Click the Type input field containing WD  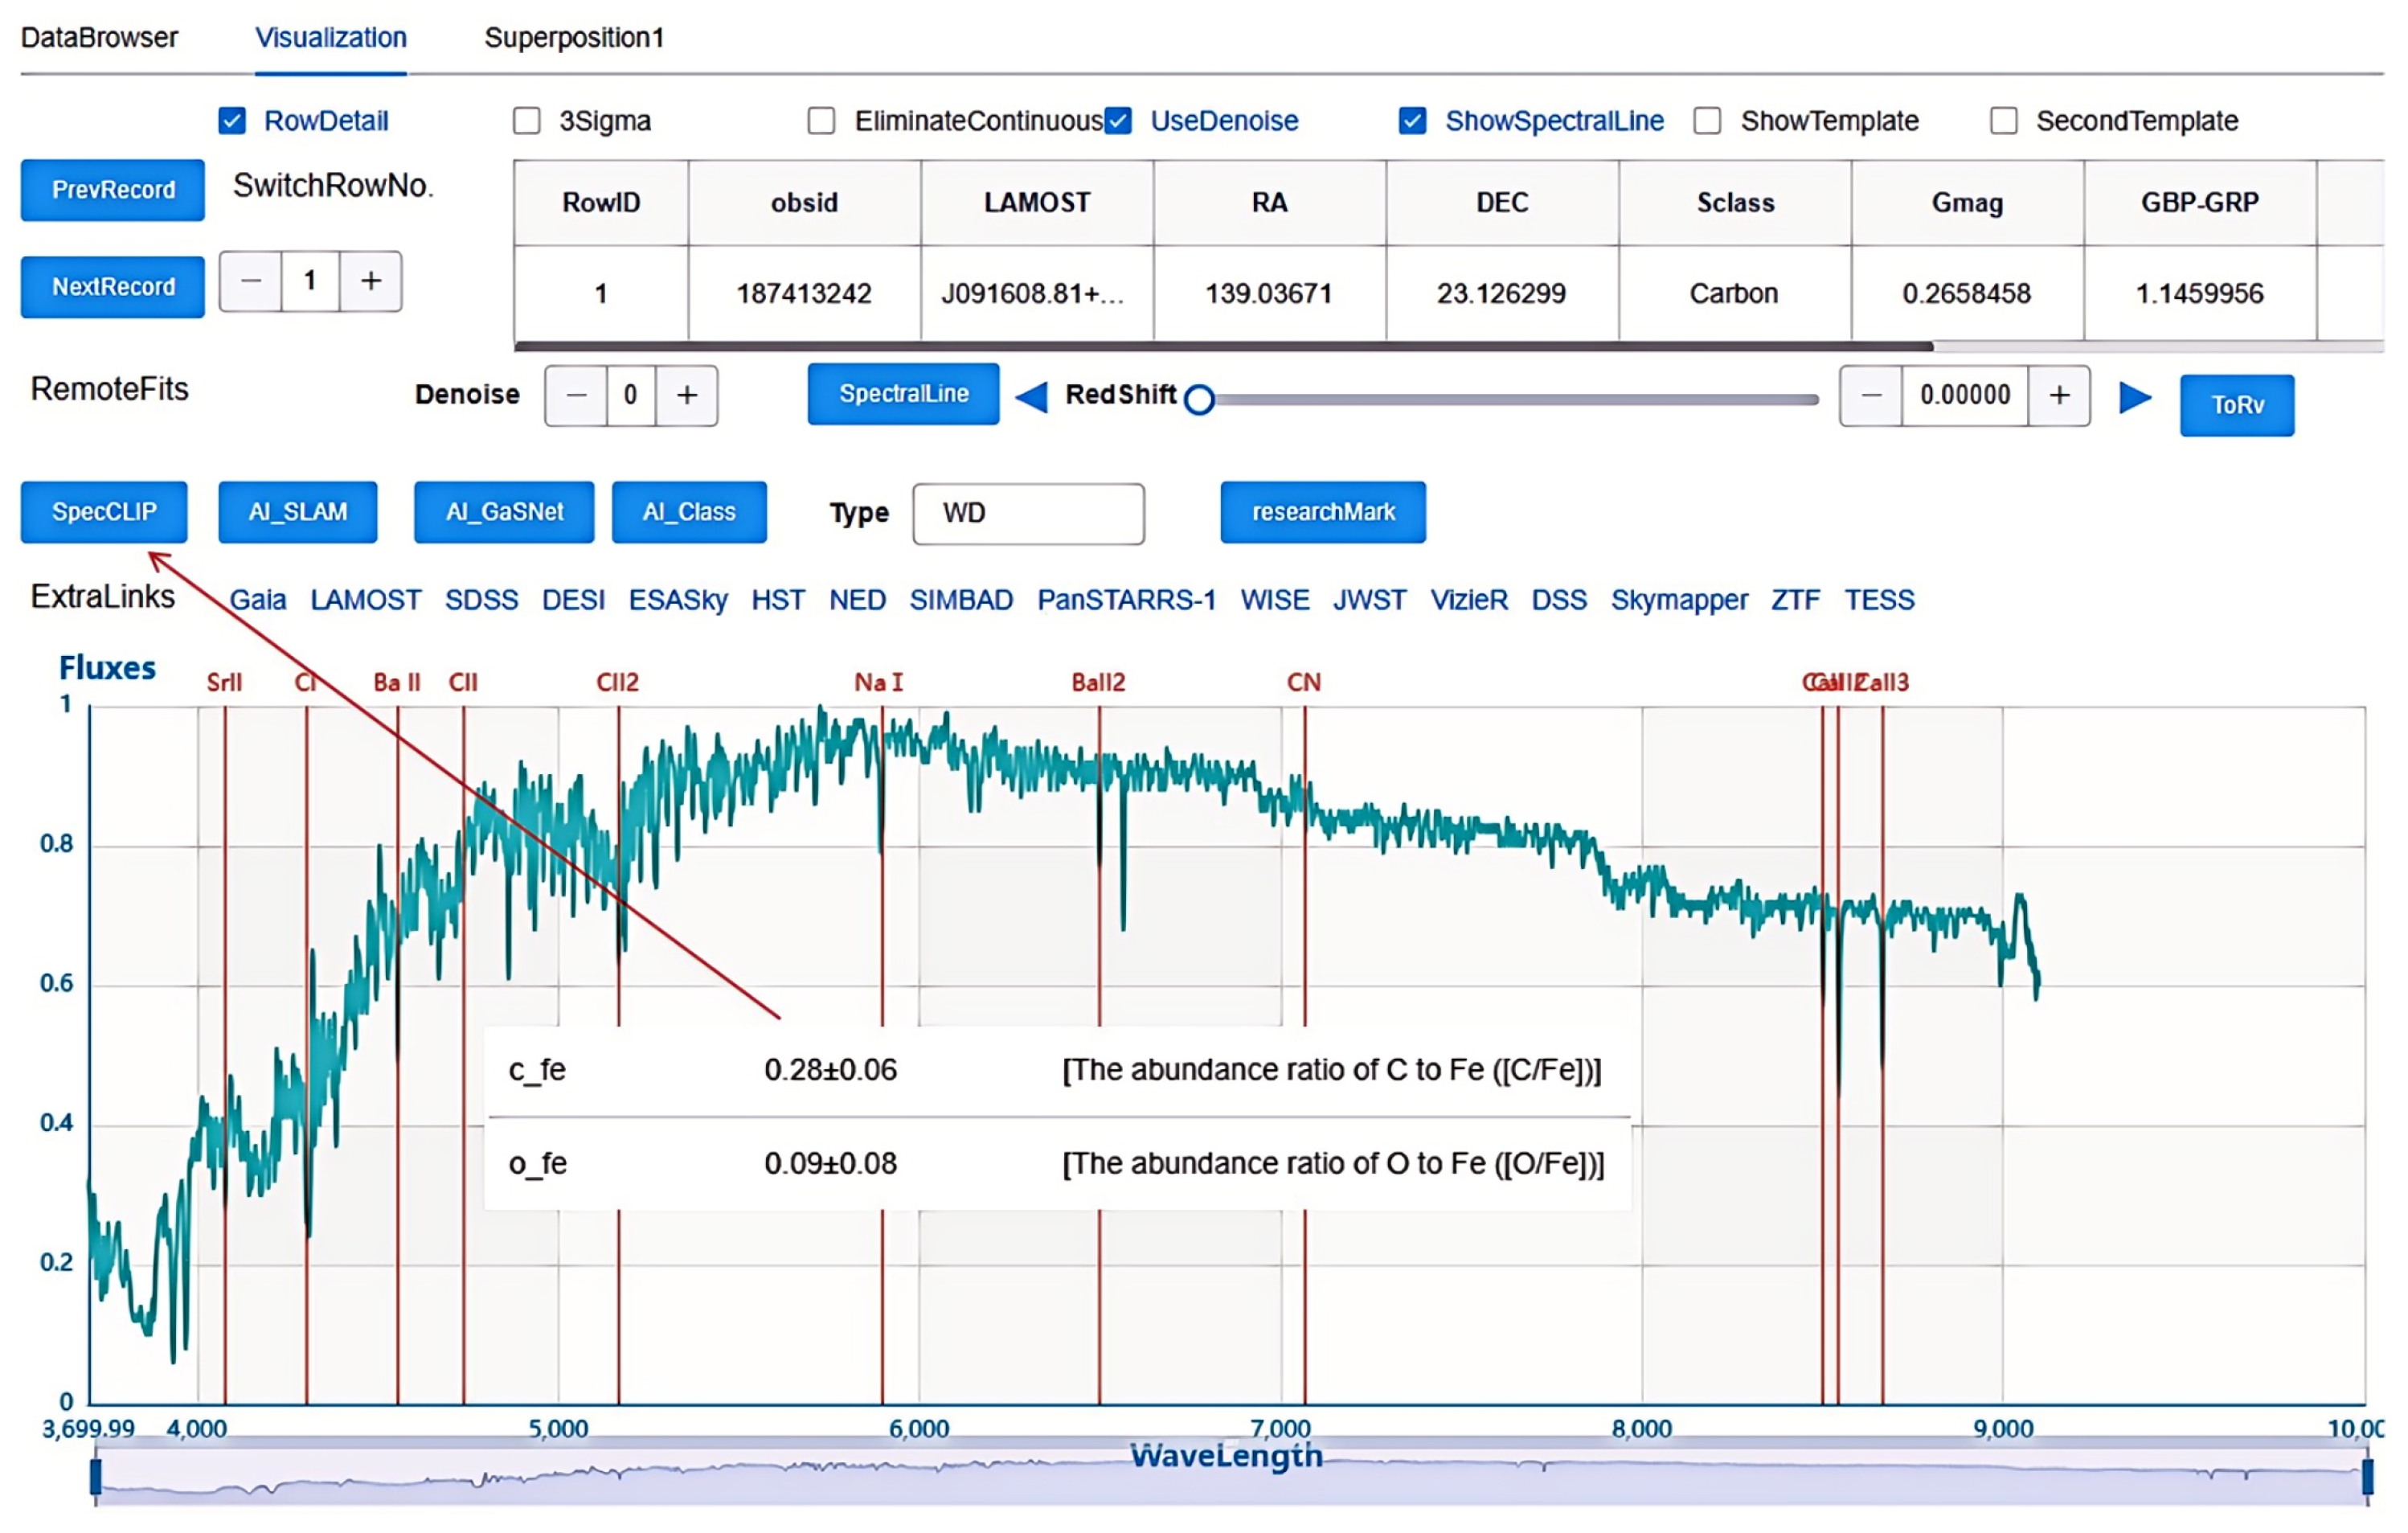(1028, 513)
